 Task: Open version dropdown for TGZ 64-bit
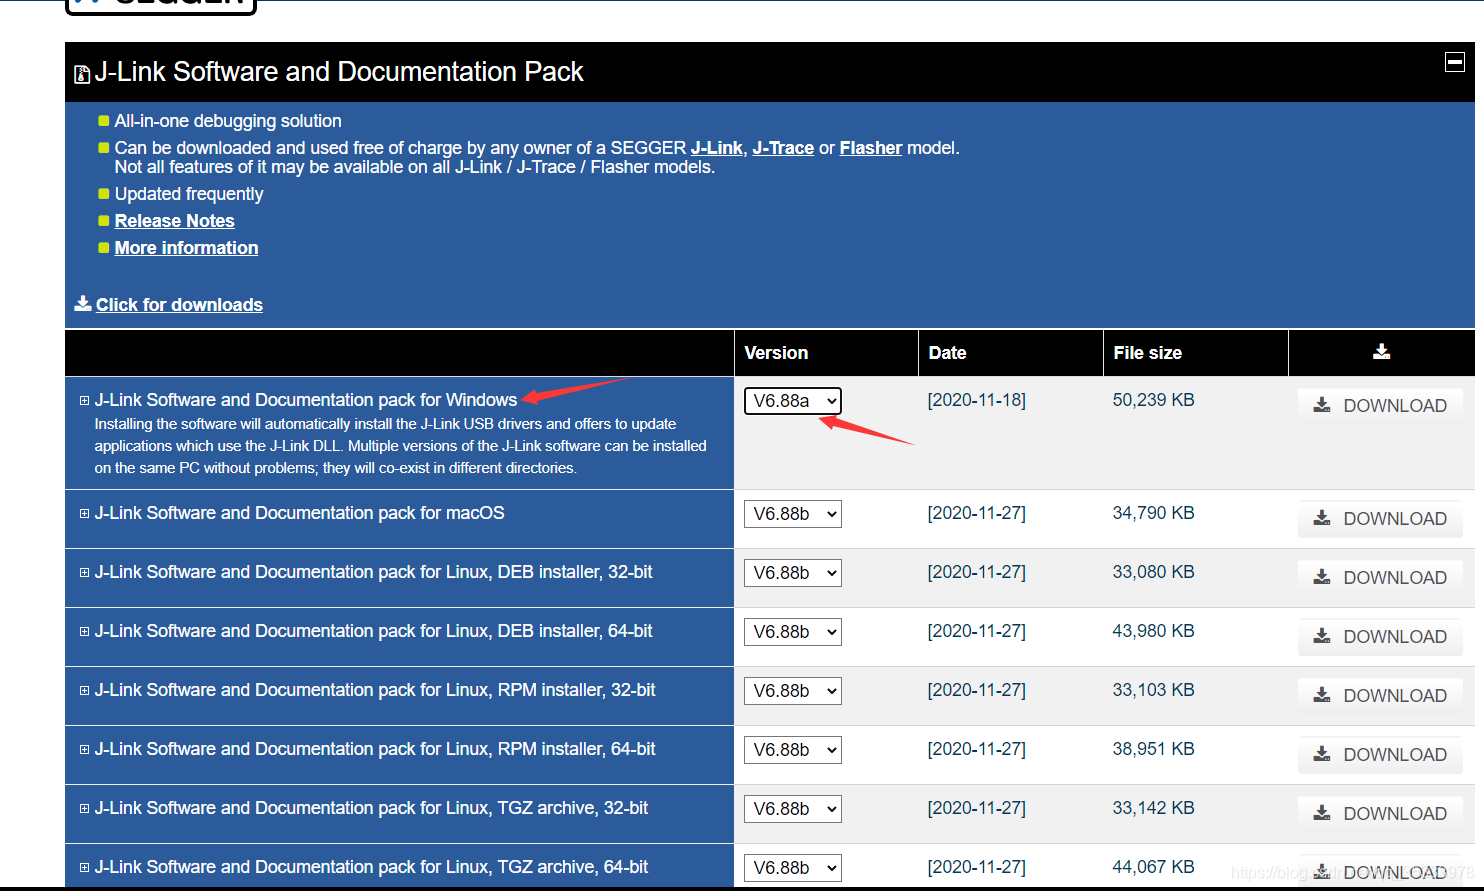(792, 868)
